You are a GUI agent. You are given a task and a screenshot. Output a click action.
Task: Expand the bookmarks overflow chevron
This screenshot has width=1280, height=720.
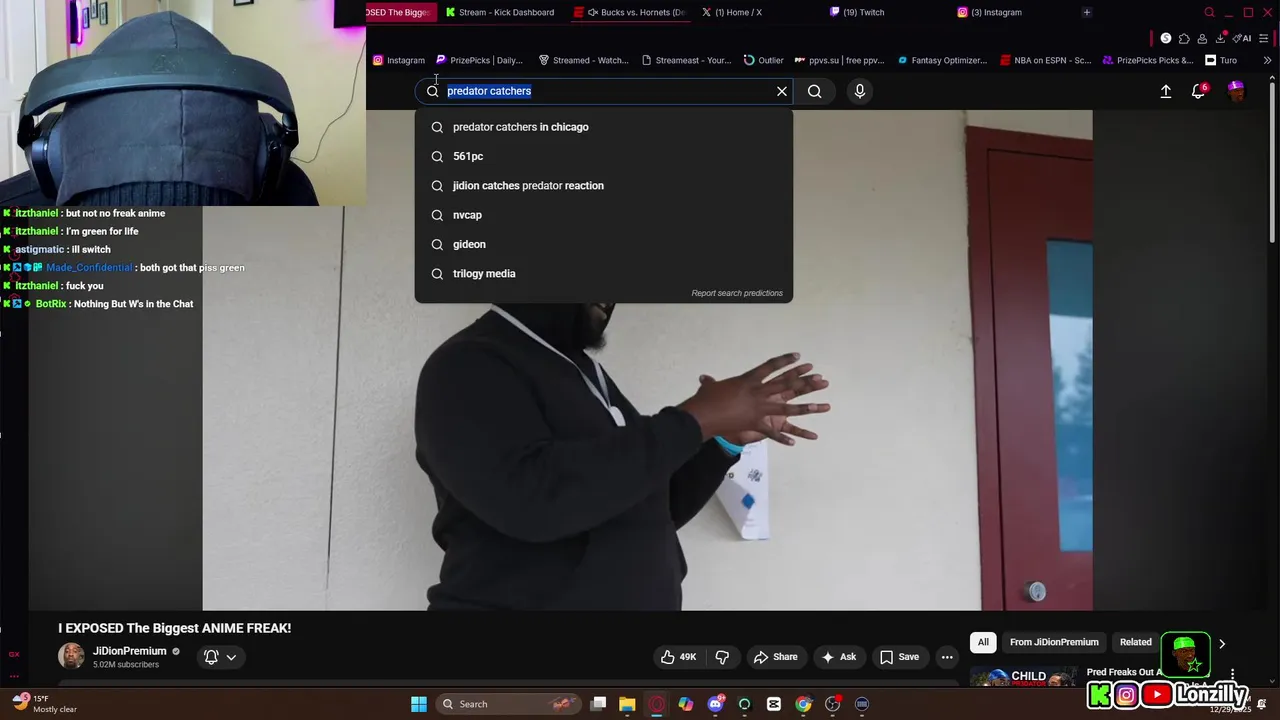point(1267,60)
